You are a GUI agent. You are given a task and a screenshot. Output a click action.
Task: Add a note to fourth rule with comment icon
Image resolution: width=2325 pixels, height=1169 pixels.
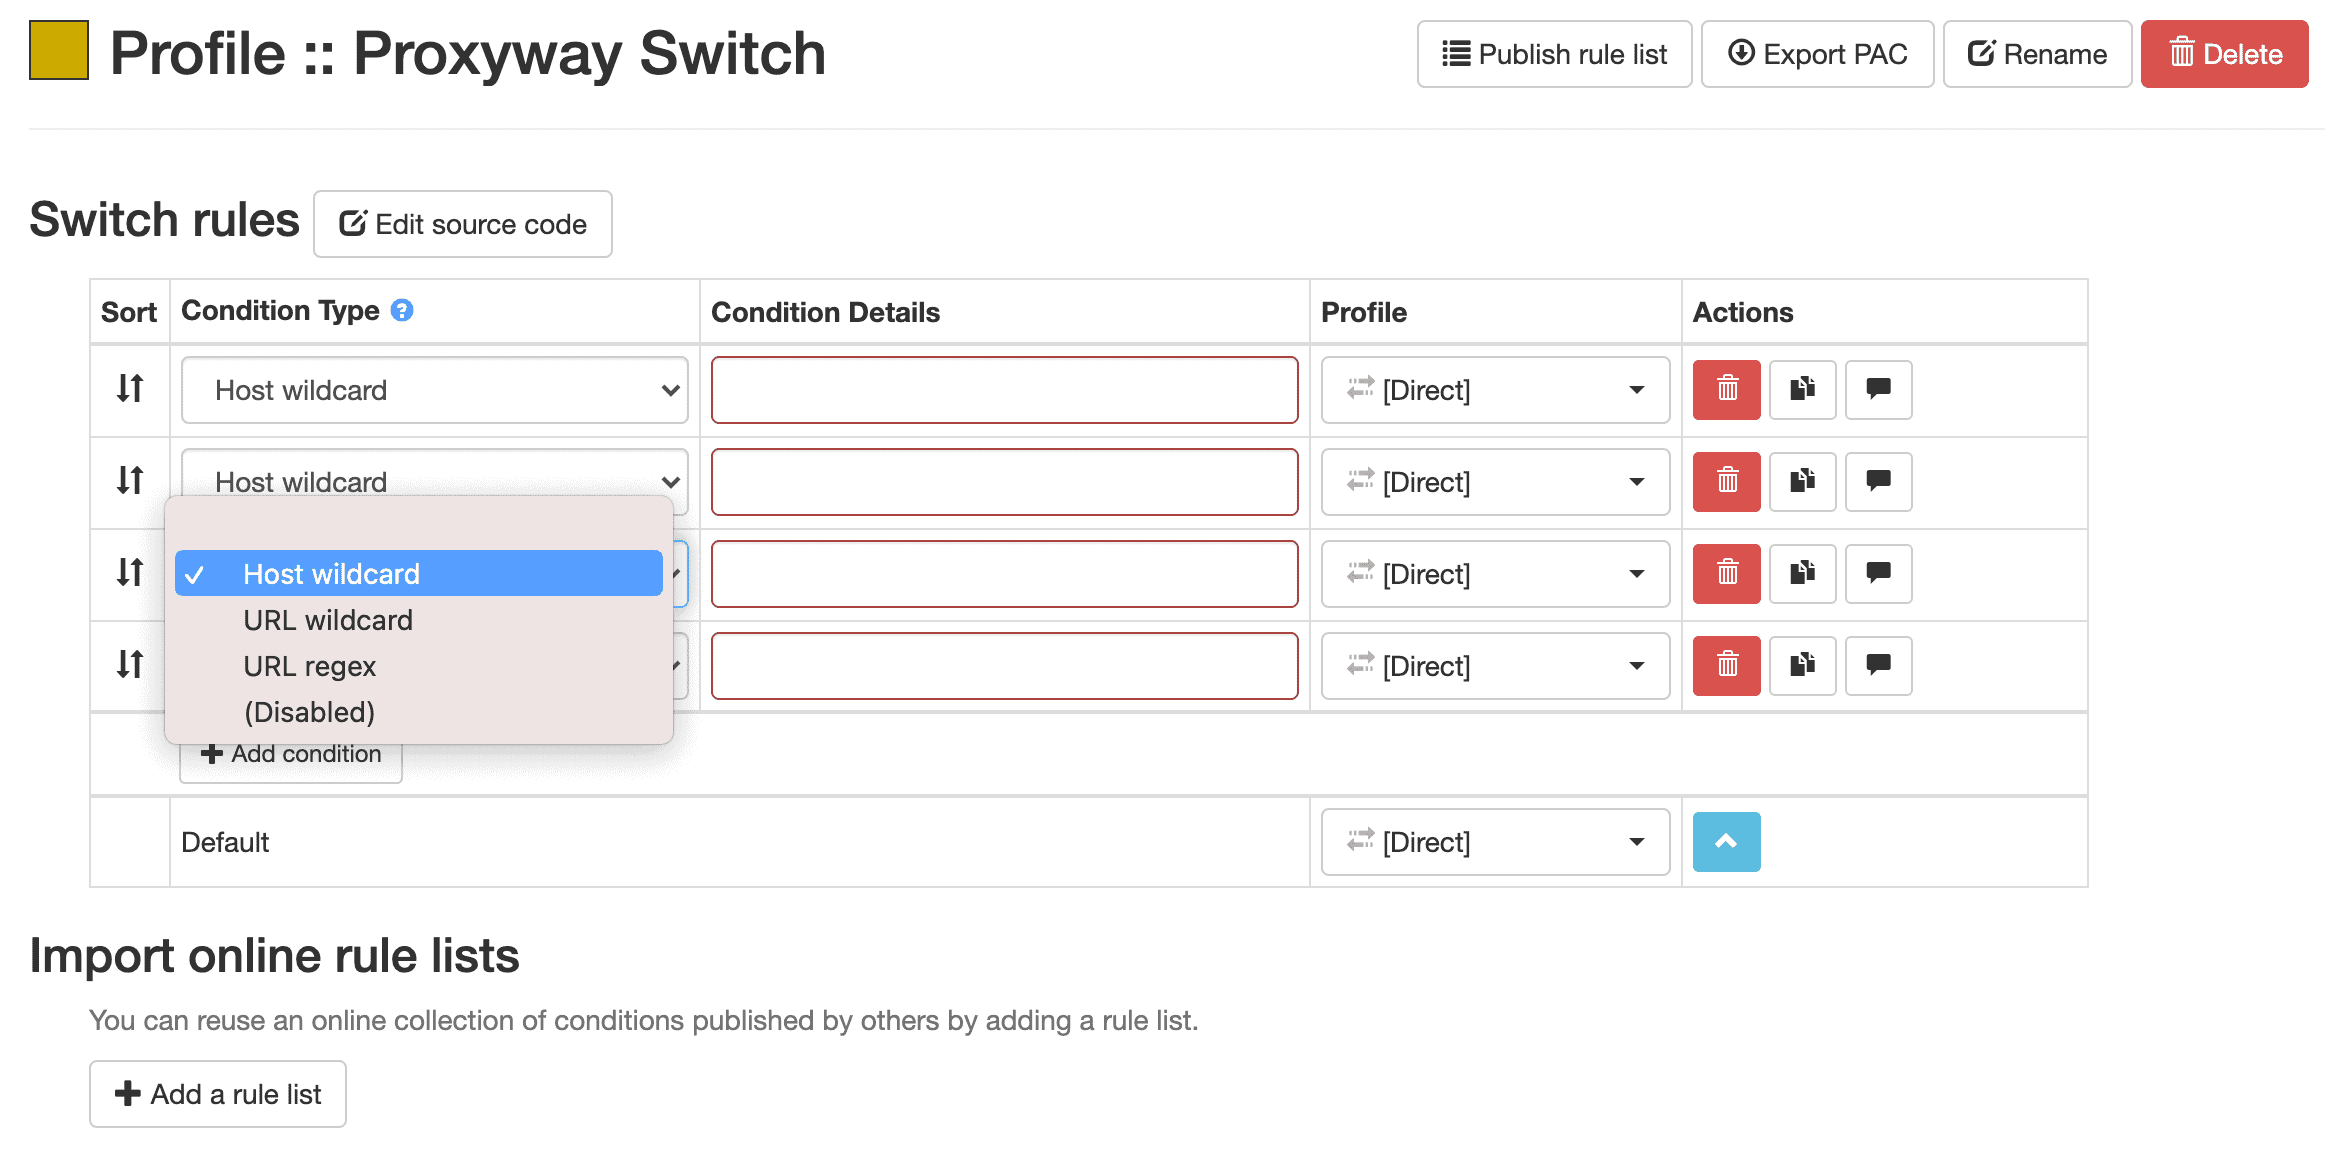1879,666
